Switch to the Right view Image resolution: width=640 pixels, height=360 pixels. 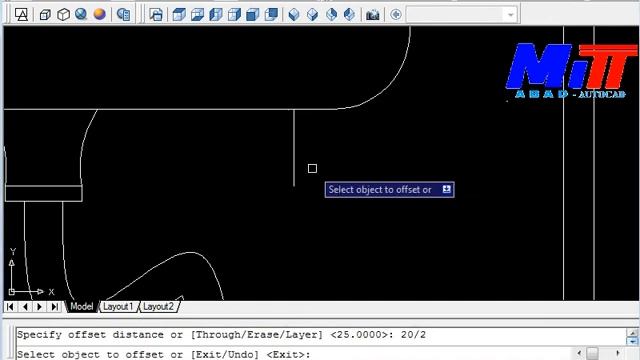(234, 15)
